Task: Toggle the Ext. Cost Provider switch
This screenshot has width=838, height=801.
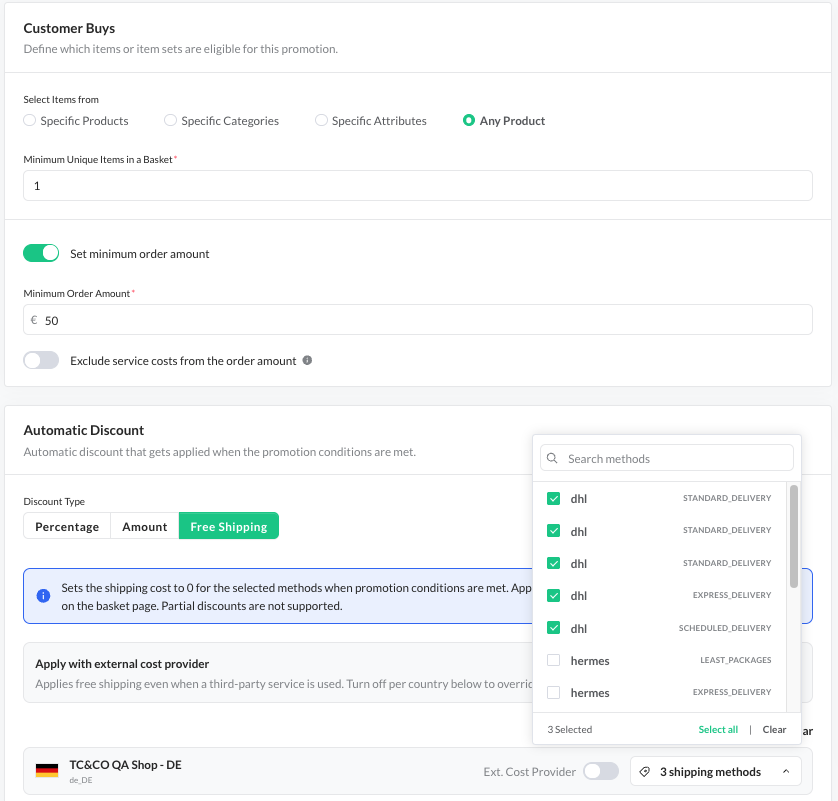Action: (x=601, y=772)
